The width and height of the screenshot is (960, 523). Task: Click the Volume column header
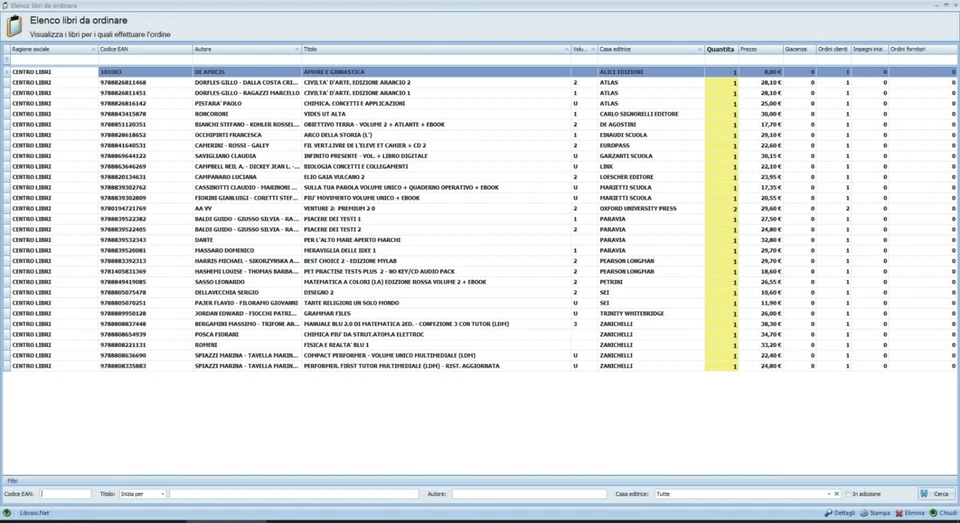point(583,49)
